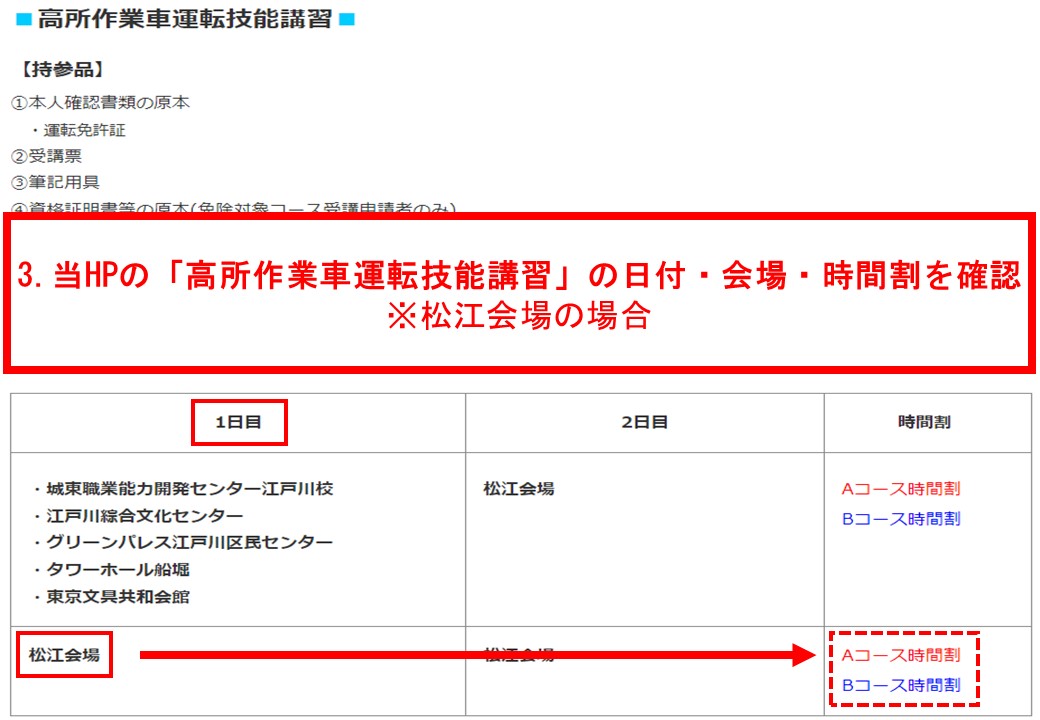Open Bコース時間割 link in the first venue row
Viewport: 1040px width, 720px height.
pos(900,519)
